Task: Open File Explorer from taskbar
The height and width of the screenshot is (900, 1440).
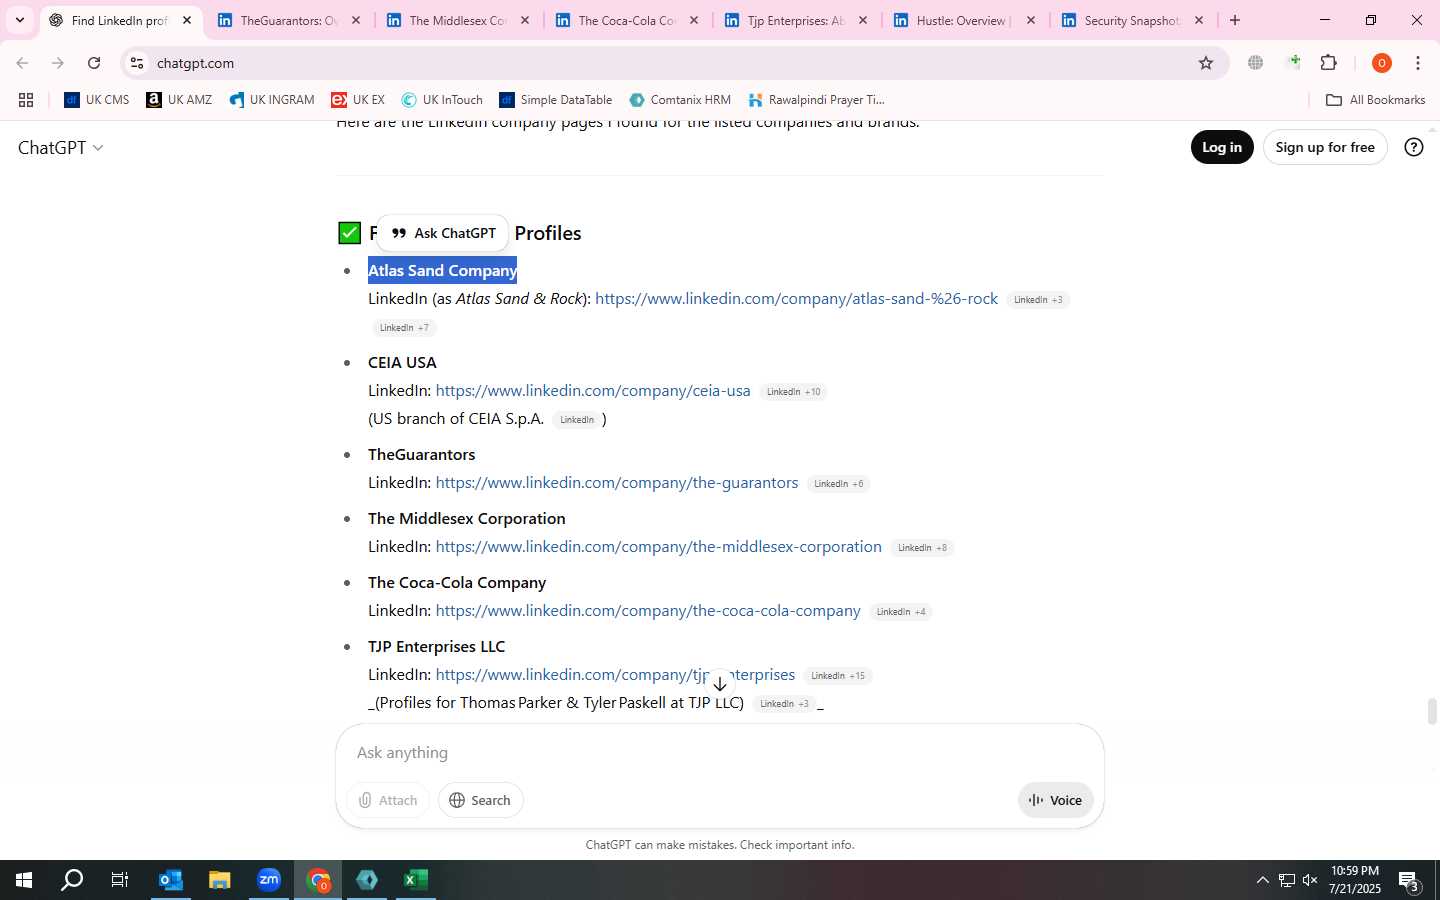Action: (219, 881)
